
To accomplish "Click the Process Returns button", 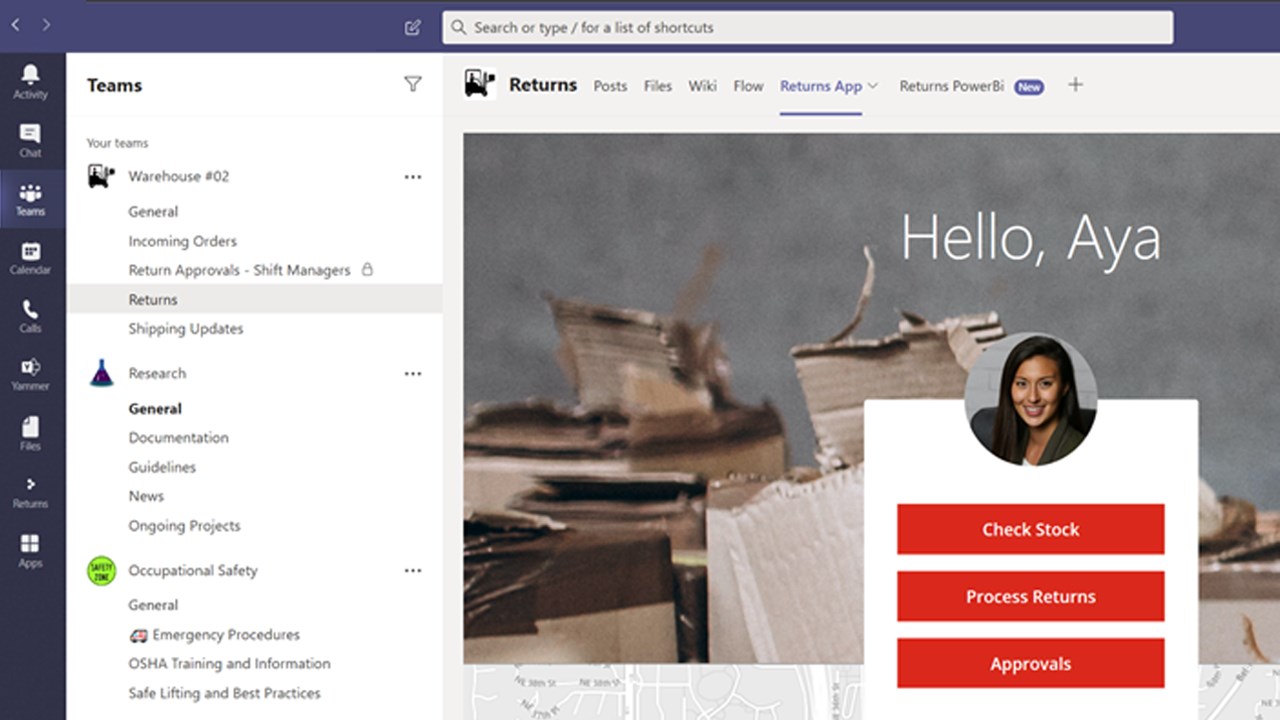I will (x=1030, y=596).
